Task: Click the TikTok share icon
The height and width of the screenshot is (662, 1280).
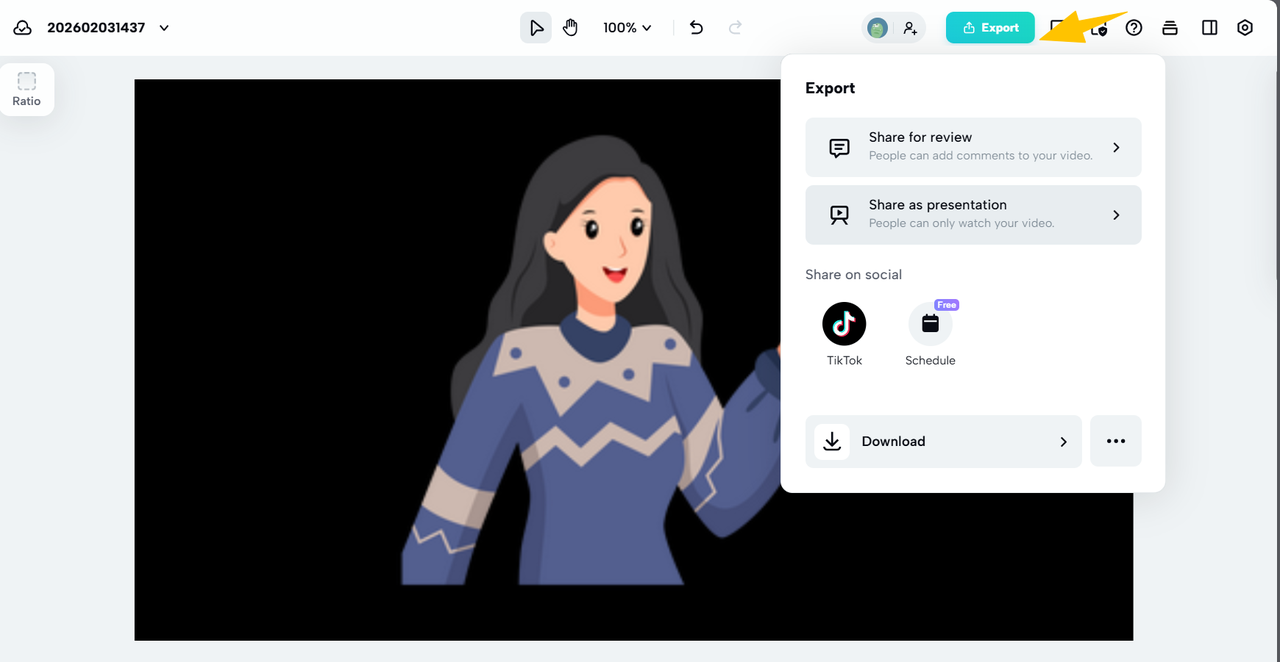Action: pos(843,323)
